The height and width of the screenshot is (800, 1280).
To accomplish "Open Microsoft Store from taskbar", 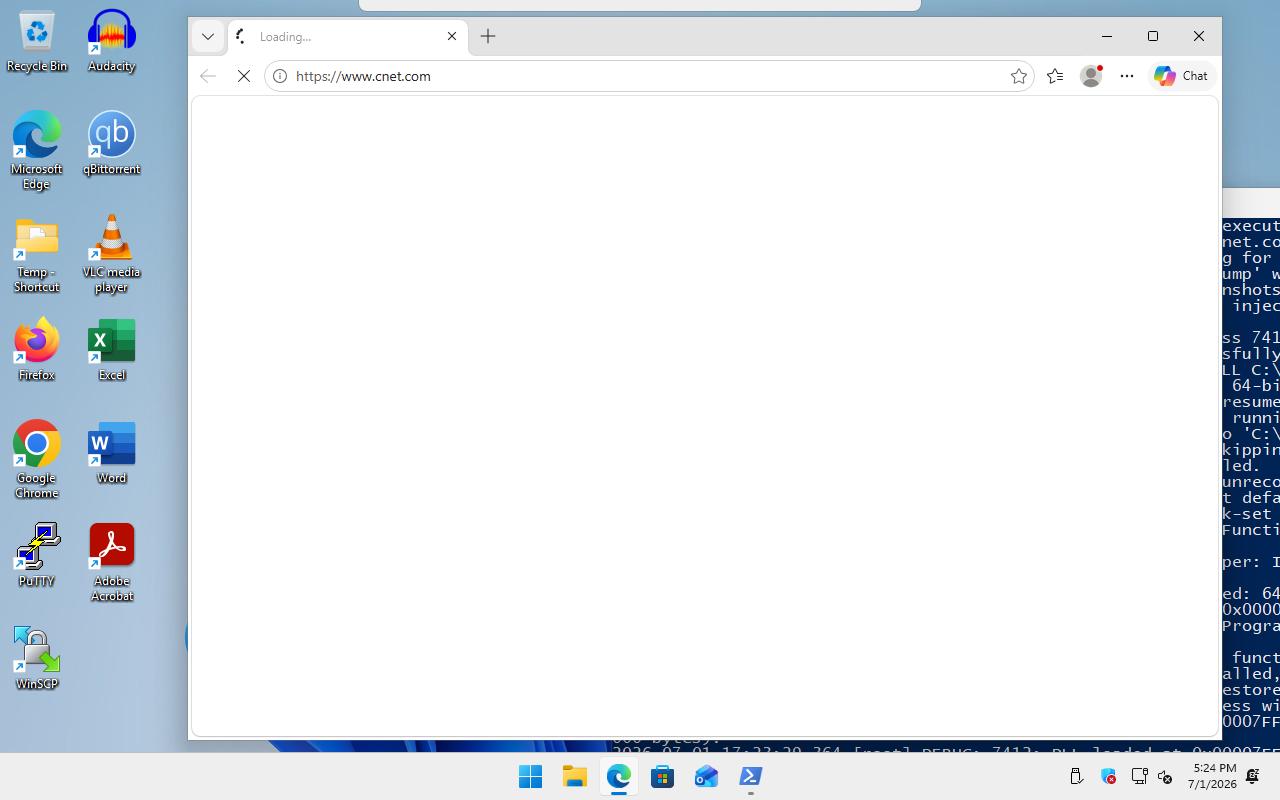I will (x=662, y=776).
